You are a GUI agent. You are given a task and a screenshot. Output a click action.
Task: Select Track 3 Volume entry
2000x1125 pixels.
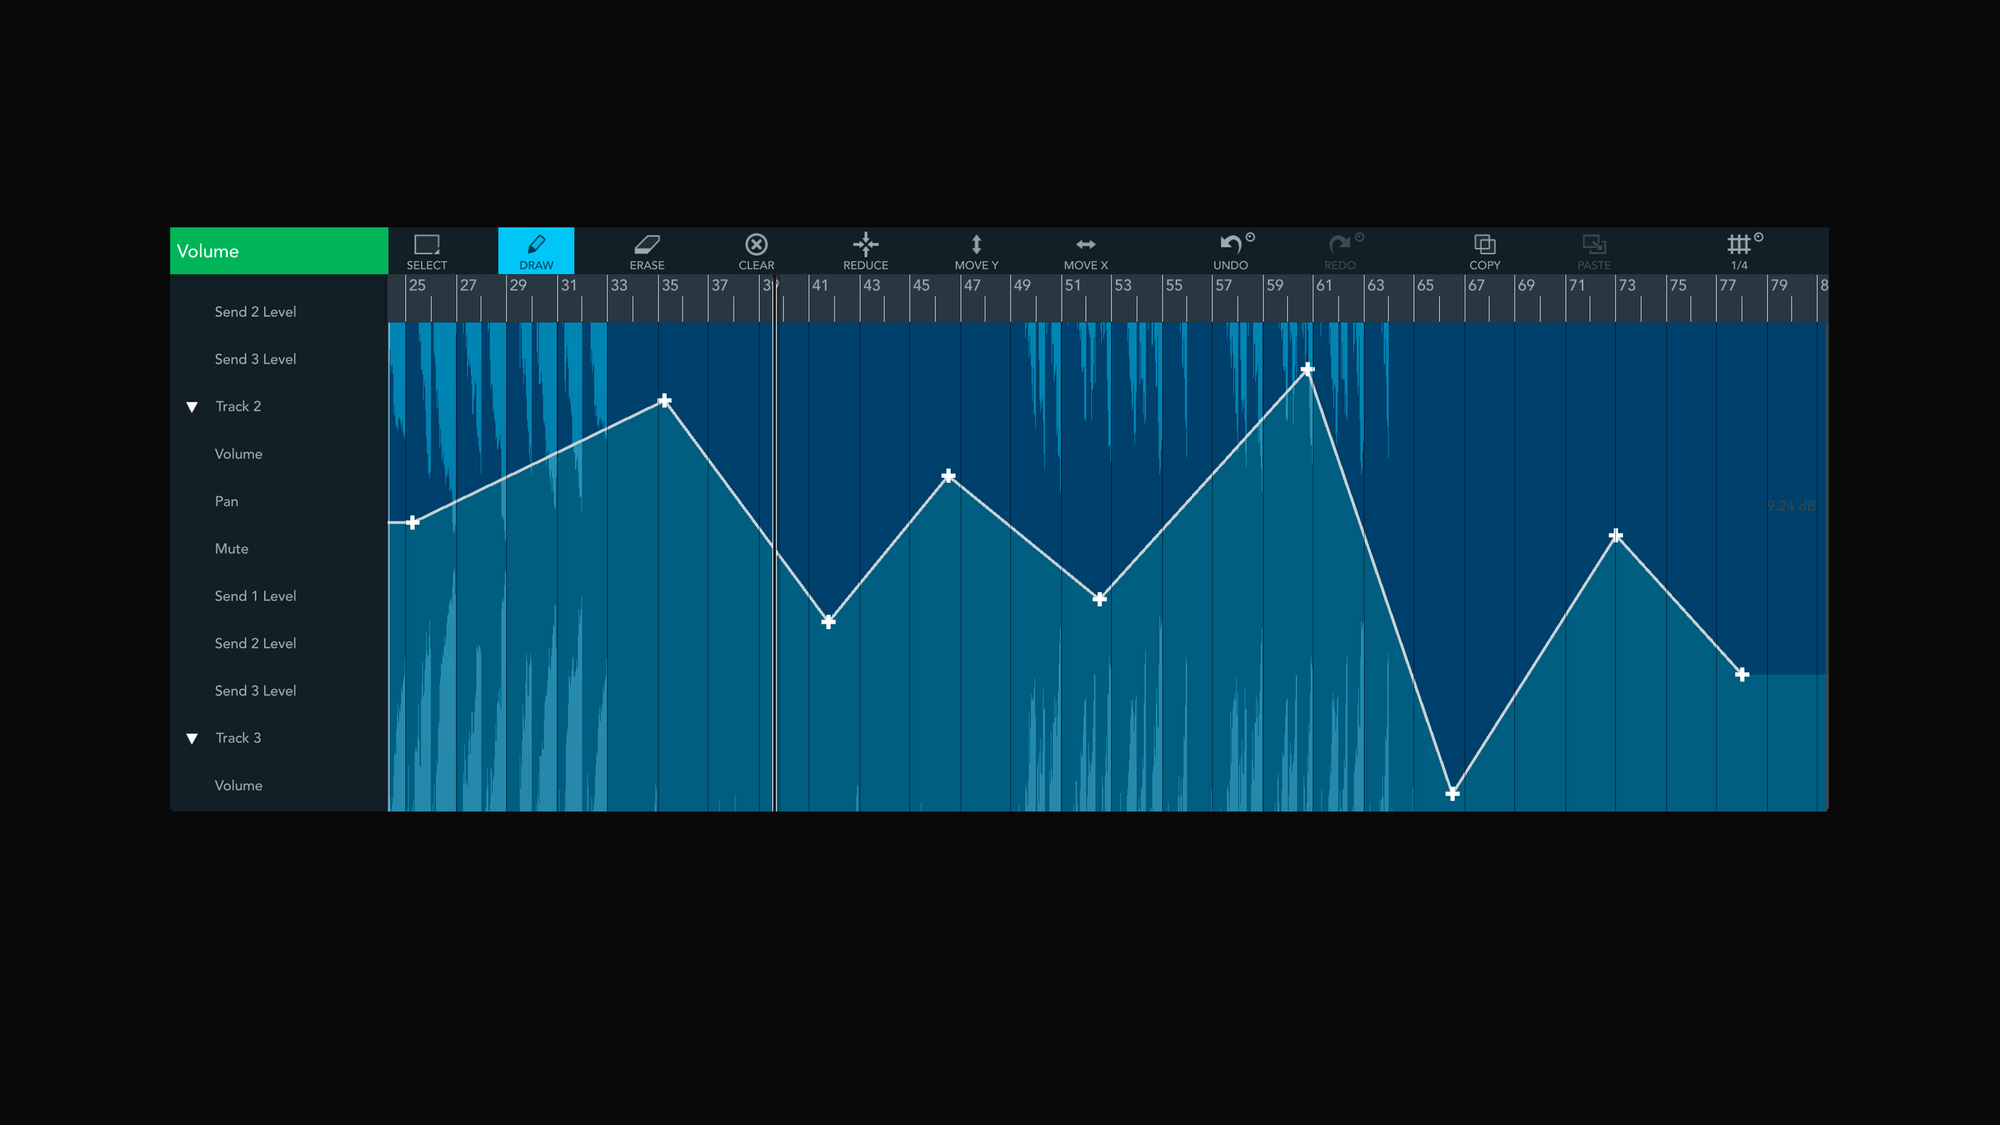point(238,786)
